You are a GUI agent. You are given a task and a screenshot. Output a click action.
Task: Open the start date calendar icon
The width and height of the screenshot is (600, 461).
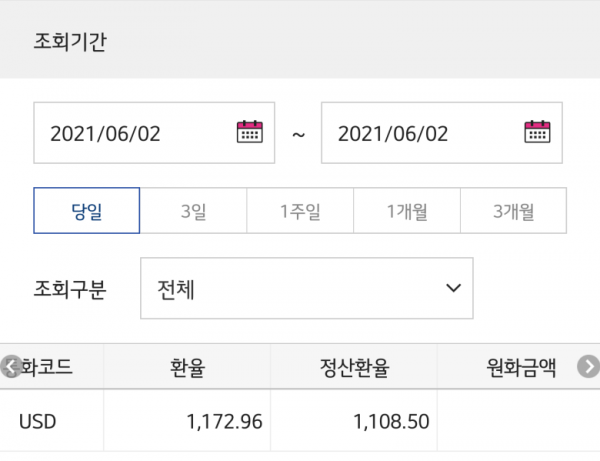click(250, 132)
